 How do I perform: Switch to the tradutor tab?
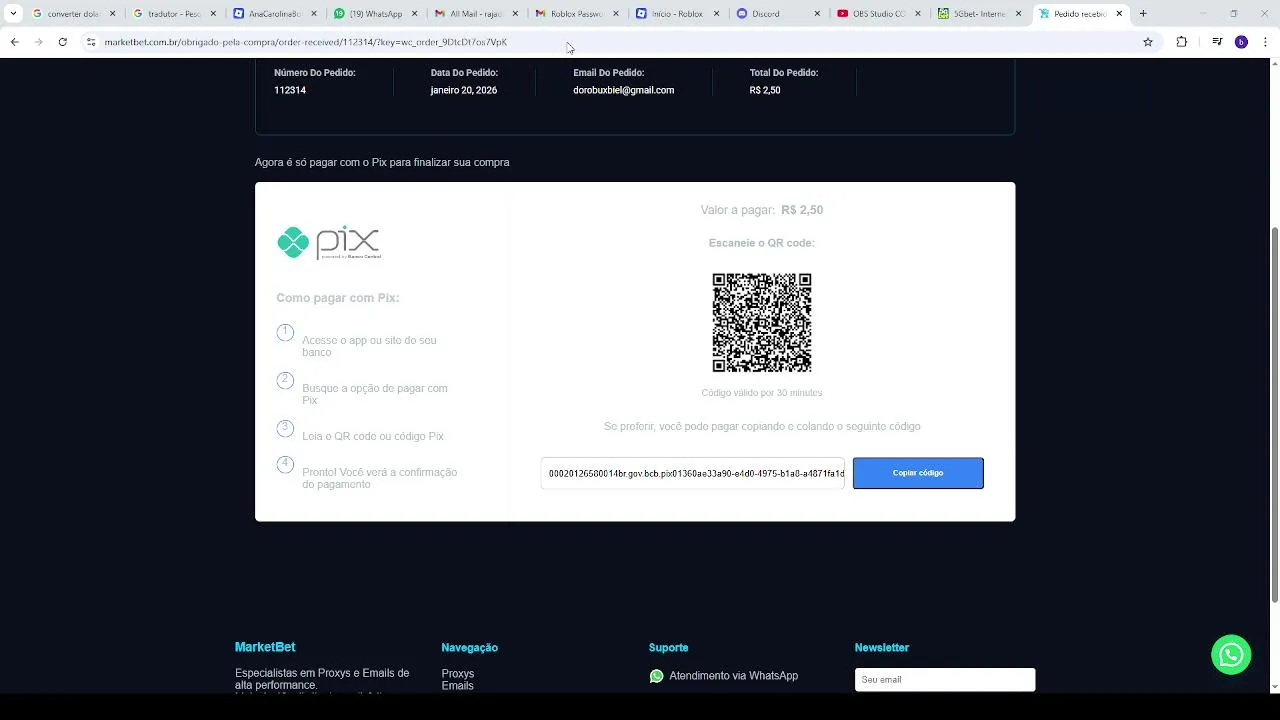(x=175, y=14)
